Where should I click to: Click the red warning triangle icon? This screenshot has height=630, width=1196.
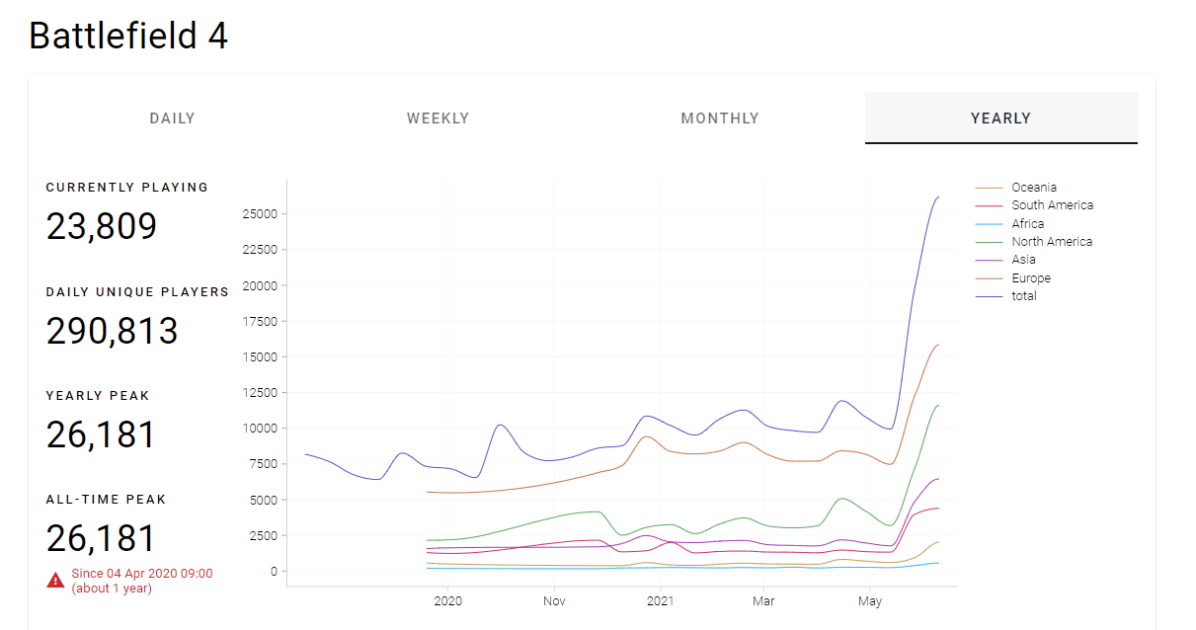click(x=56, y=581)
